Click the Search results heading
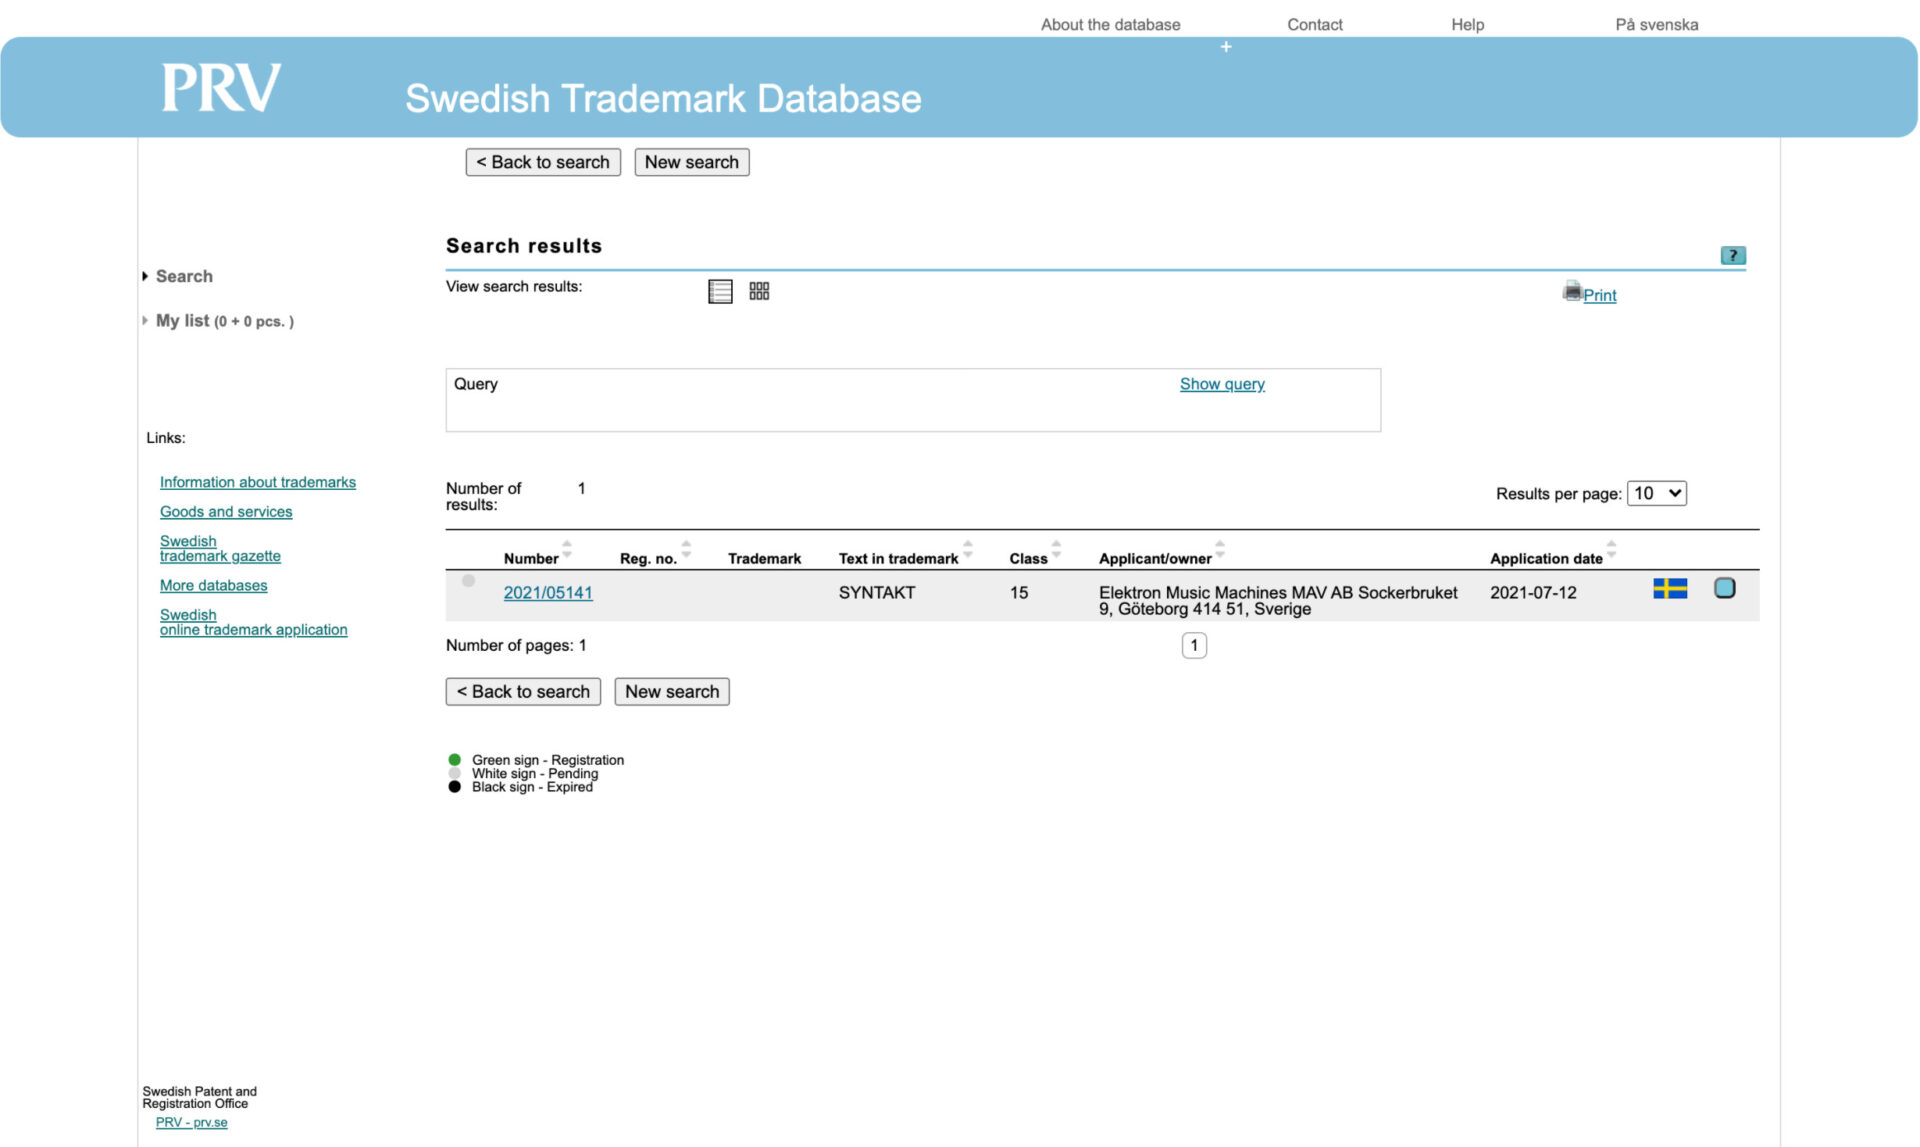Viewport: 1920px width, 1147px height. pos(524,246)
